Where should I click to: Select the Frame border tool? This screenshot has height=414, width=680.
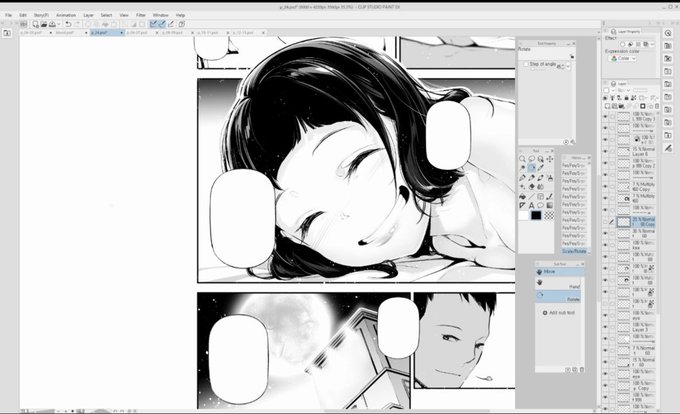pyautogui.click(x=540, y=196)
